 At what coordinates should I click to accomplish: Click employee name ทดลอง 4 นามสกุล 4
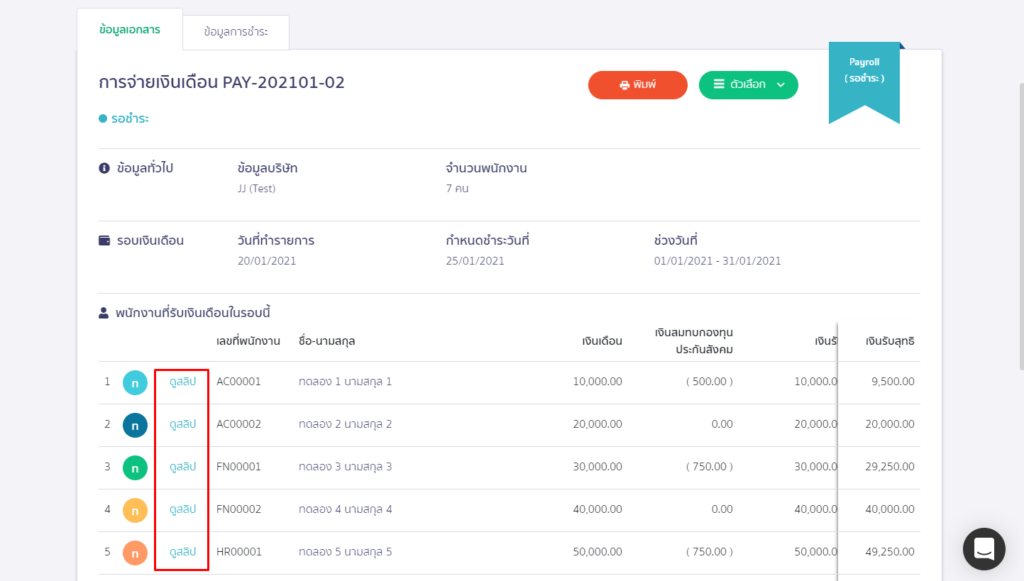click(345, 509)
